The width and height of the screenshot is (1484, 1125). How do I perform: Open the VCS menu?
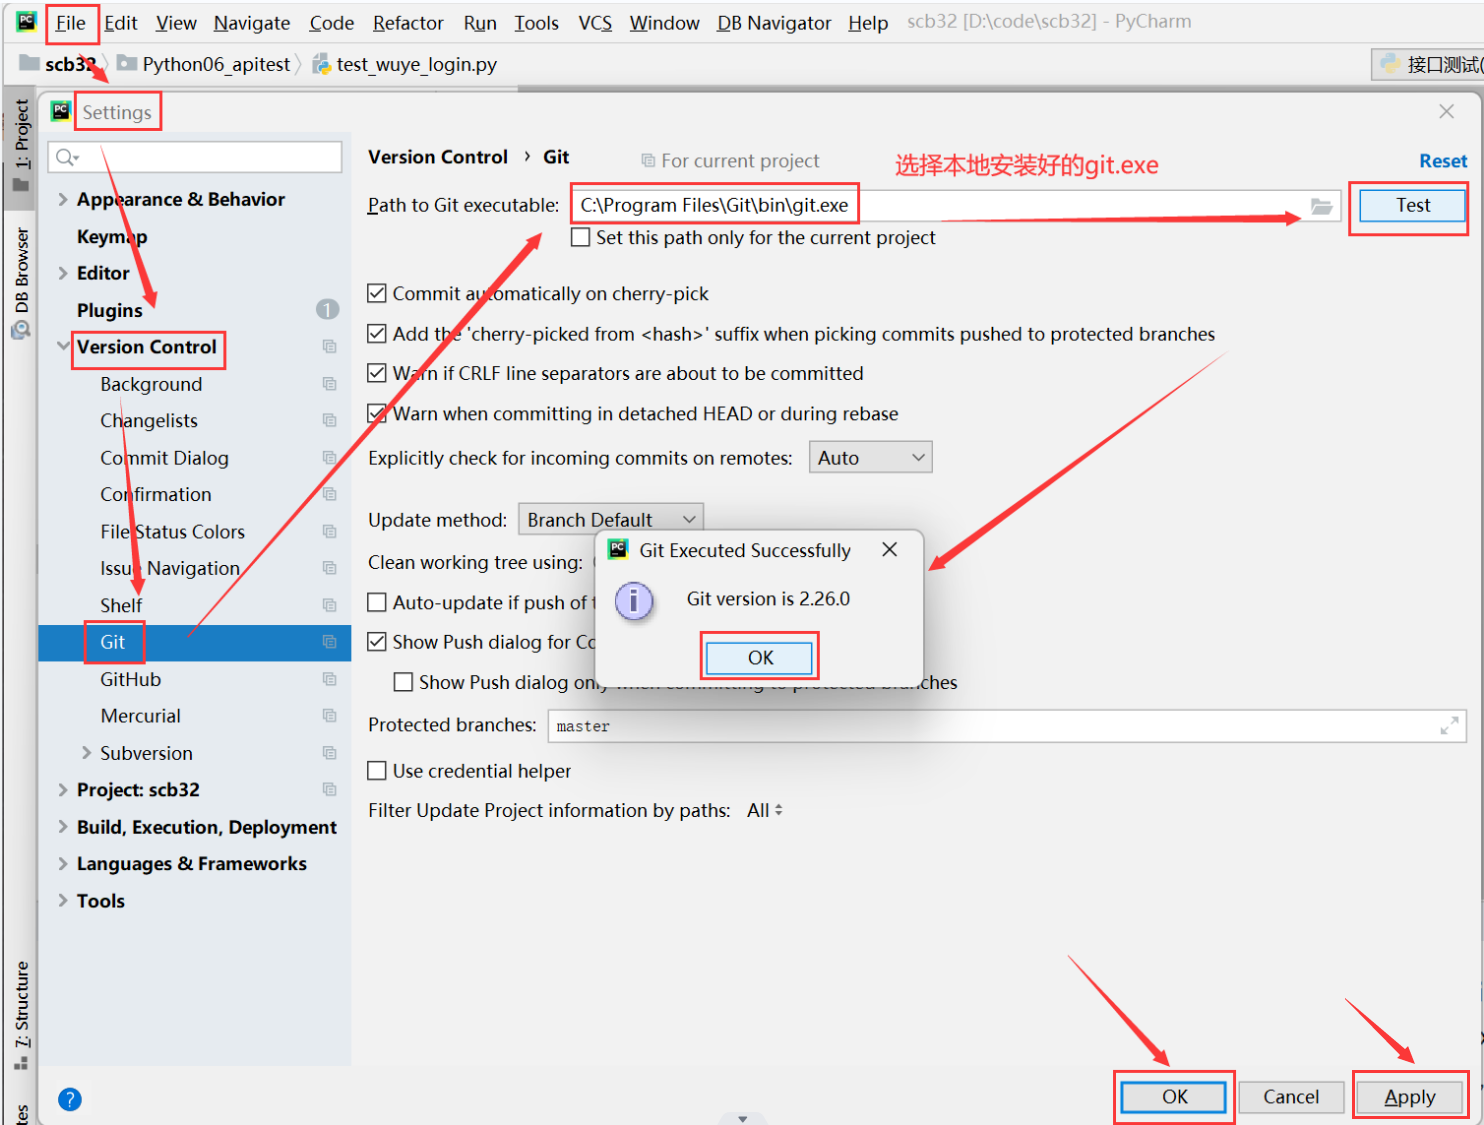pyautogui.click(x=594, y=23)
